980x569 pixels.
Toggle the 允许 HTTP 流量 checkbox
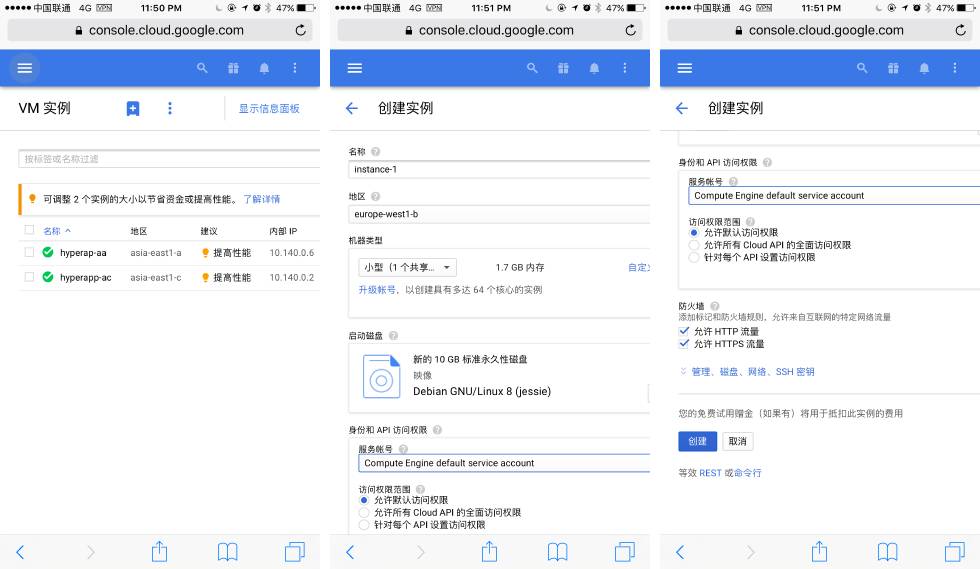pos(684,331)
